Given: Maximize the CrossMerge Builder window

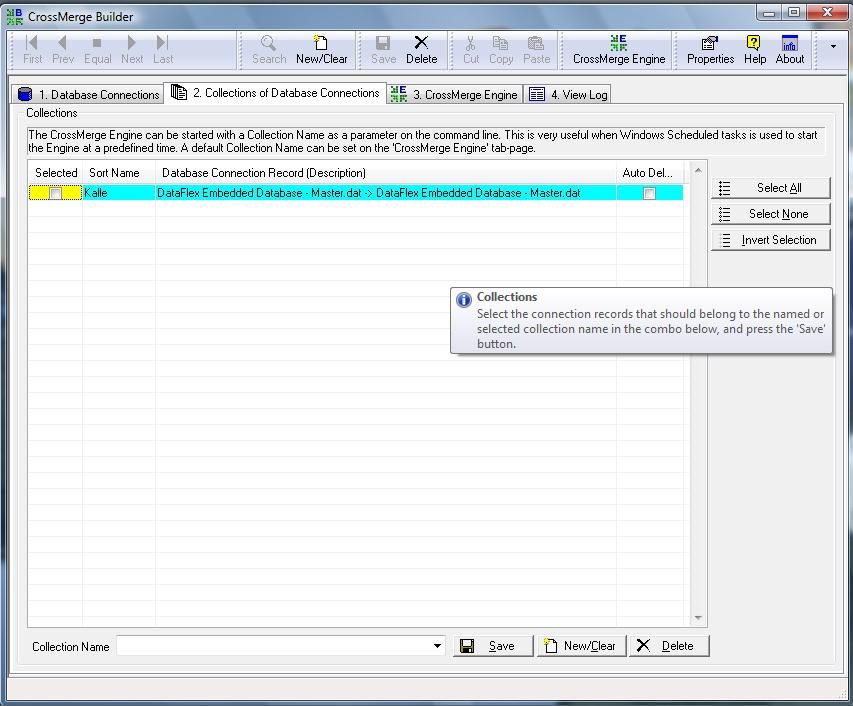Looking at the screenshot, I should click(x=794, y=12).
